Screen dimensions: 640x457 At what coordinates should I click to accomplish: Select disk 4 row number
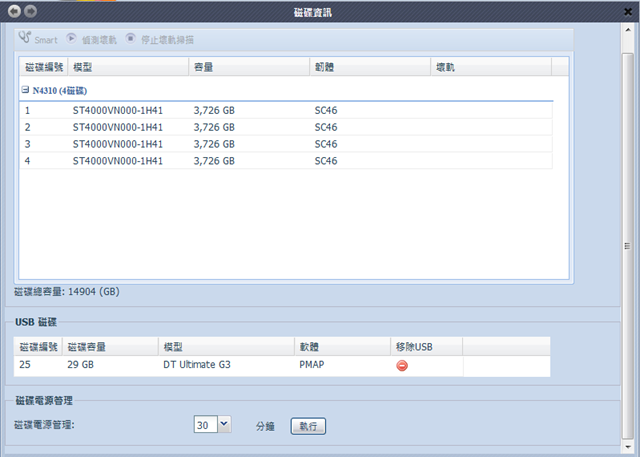pyautogui.click(x=27, y=161)
